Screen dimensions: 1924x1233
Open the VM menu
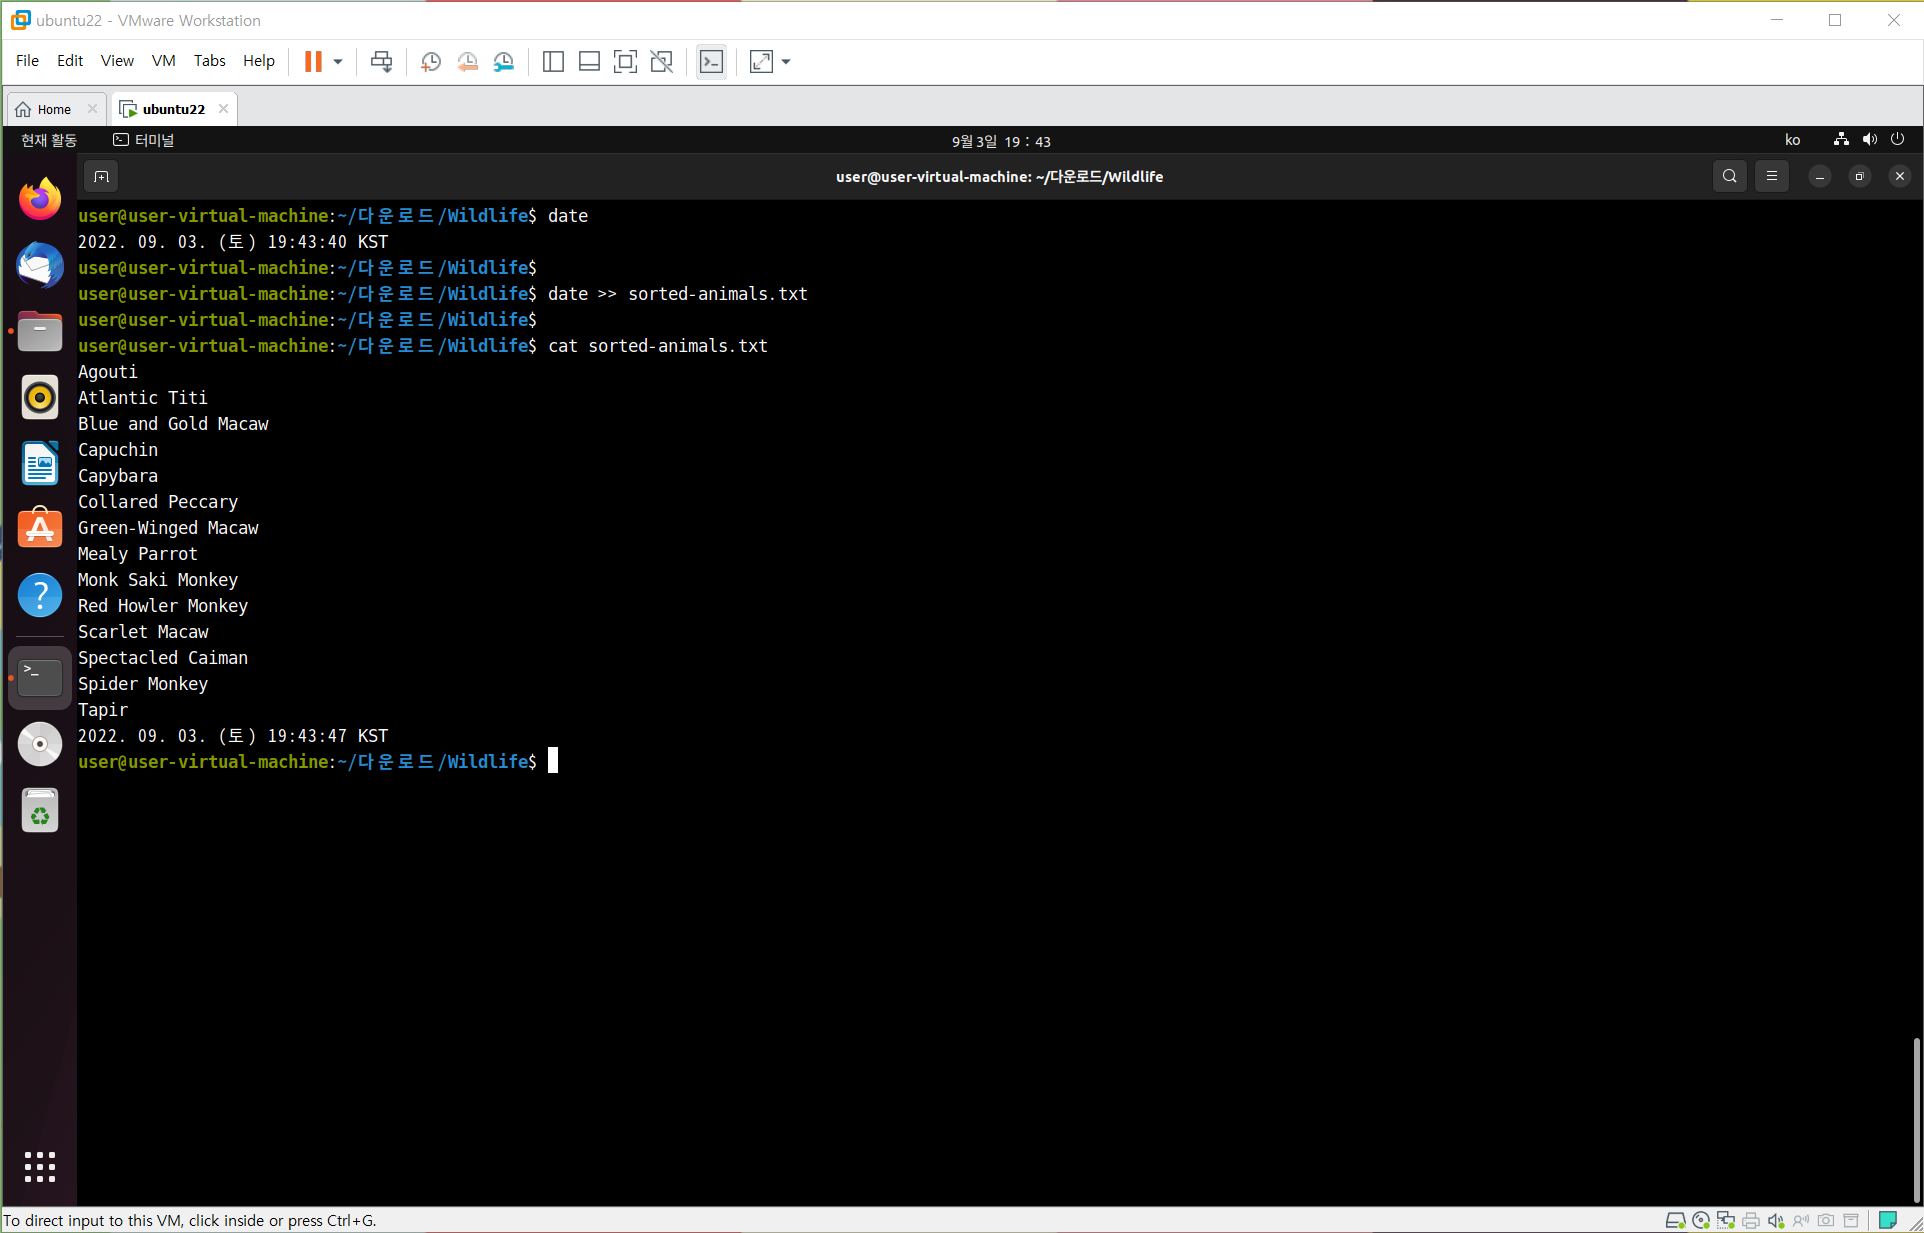(163, 61)
